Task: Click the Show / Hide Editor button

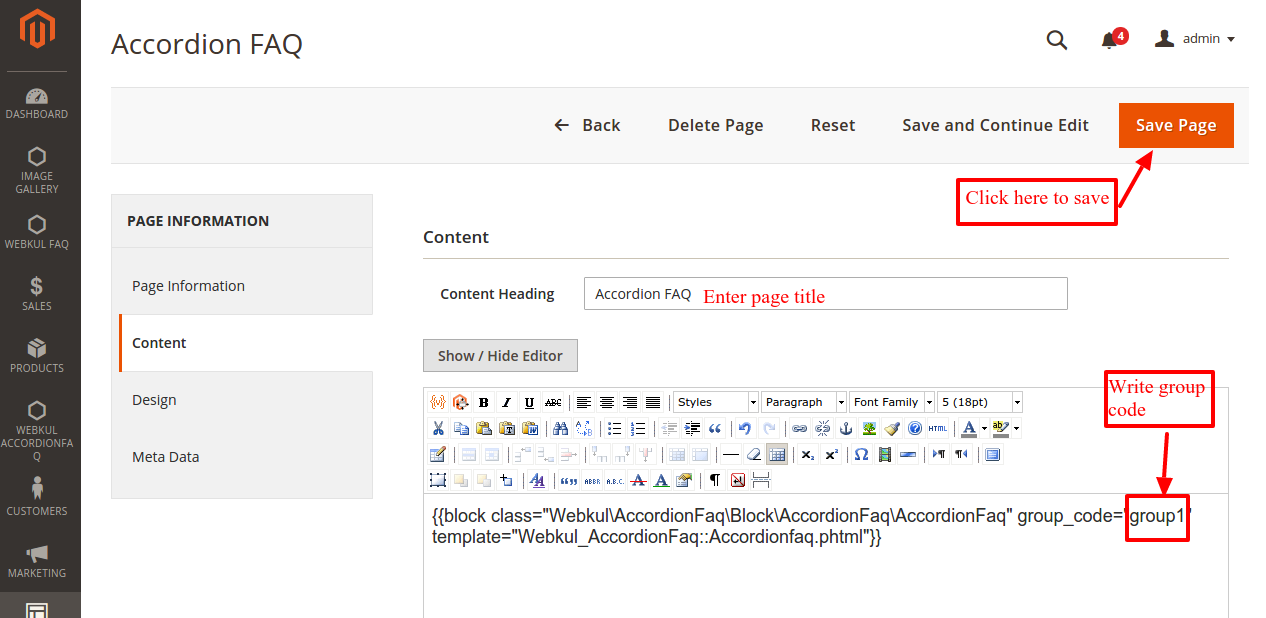Action: pos(500,355)
